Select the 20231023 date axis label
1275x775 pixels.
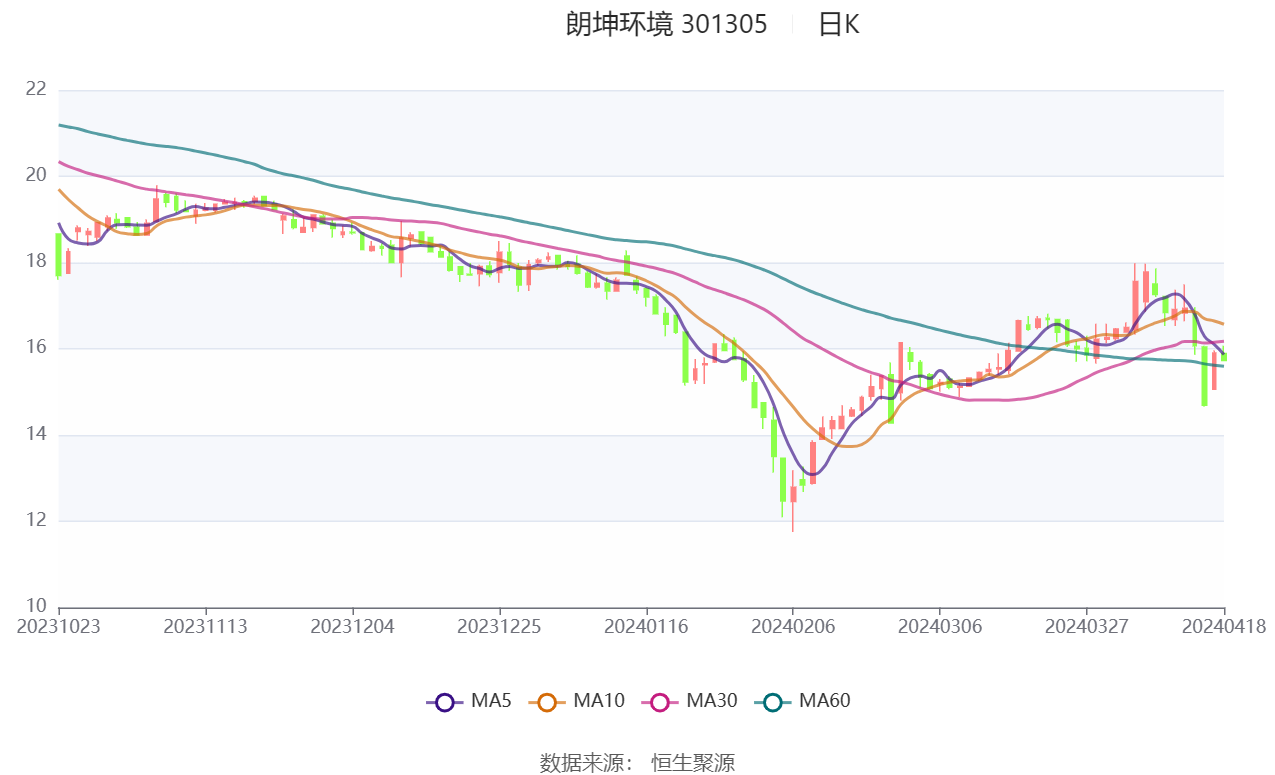(59, 626)
